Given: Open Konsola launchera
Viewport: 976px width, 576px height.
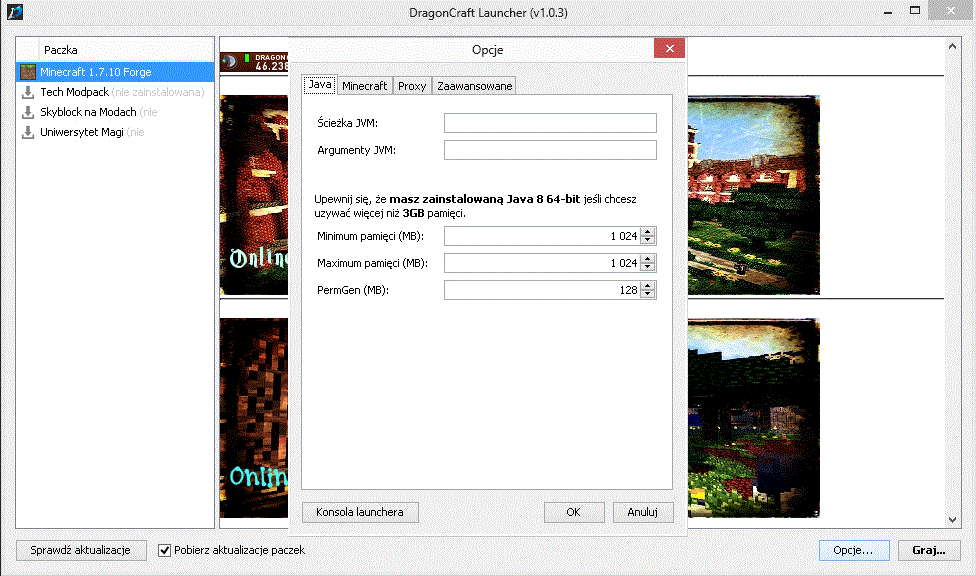Looking at the screenshot, I should pyautogui.click(x=360, y=512).
